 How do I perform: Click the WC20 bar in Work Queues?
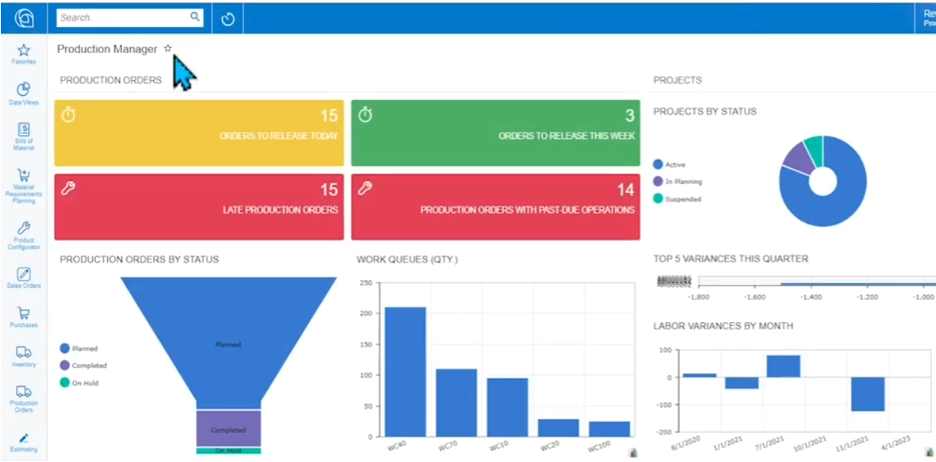(558, 427)
